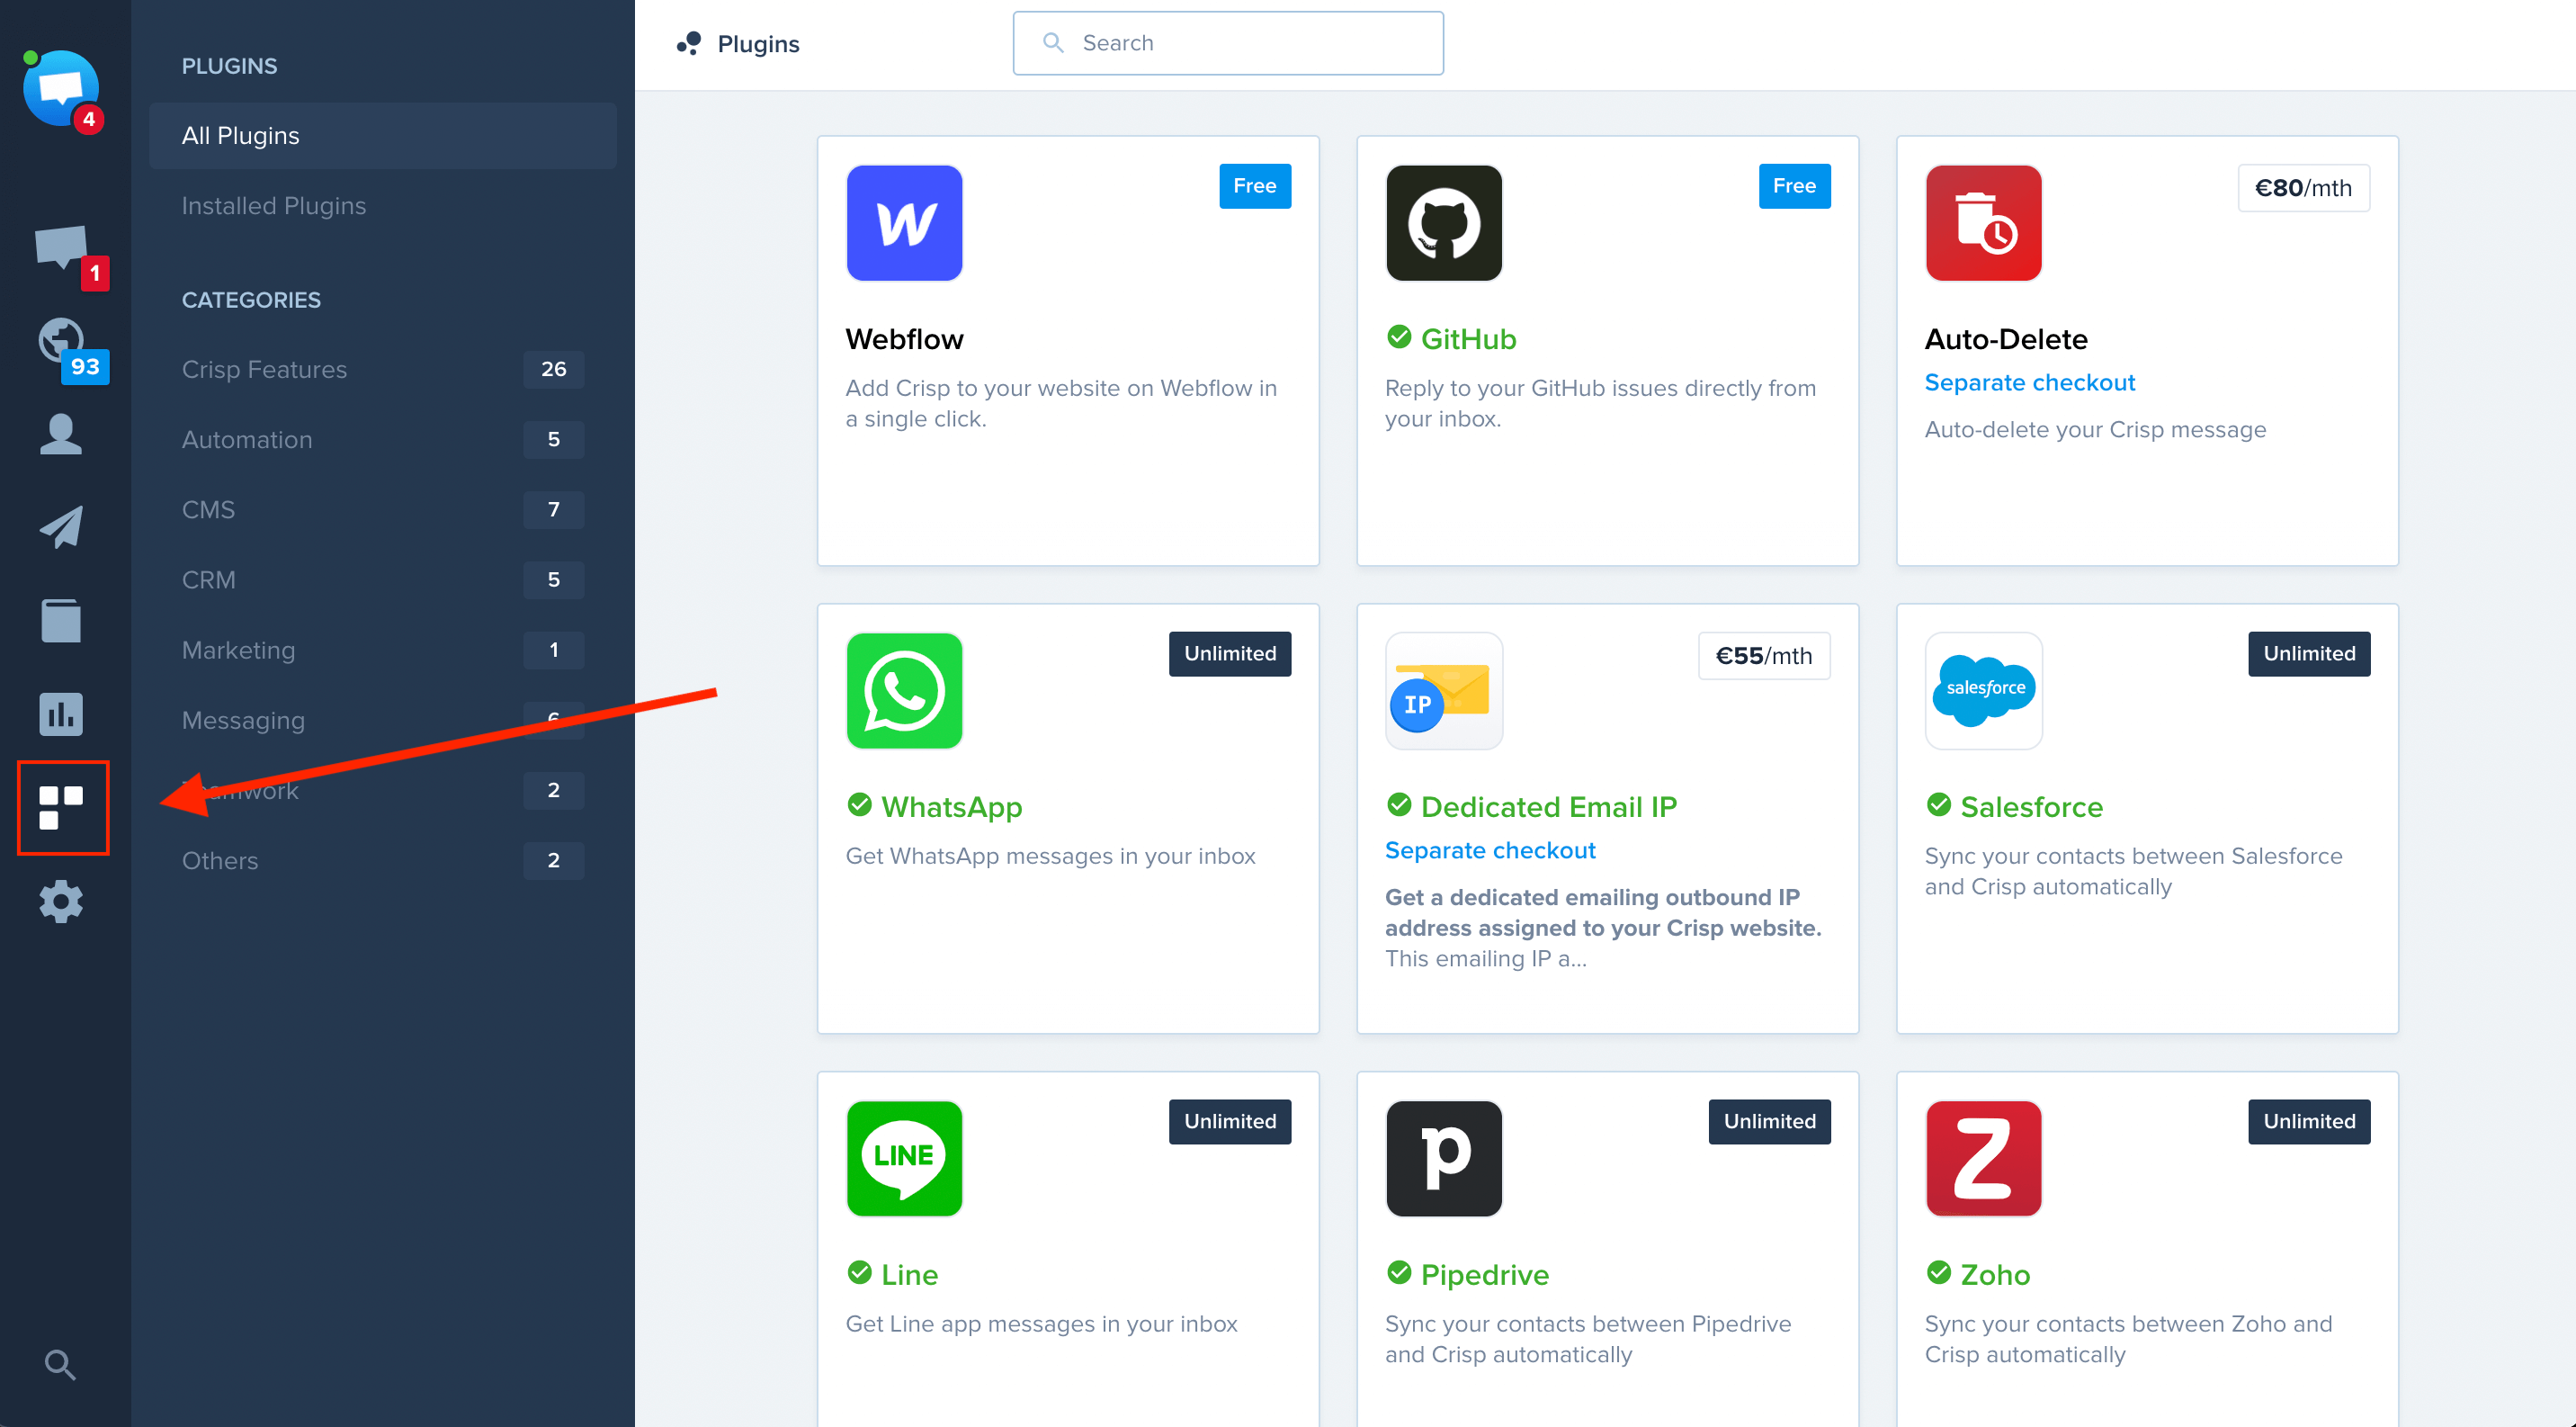Click the magnifier icon in search box
This screenshot has width=2576, height=1427.
click(1053, 43)
